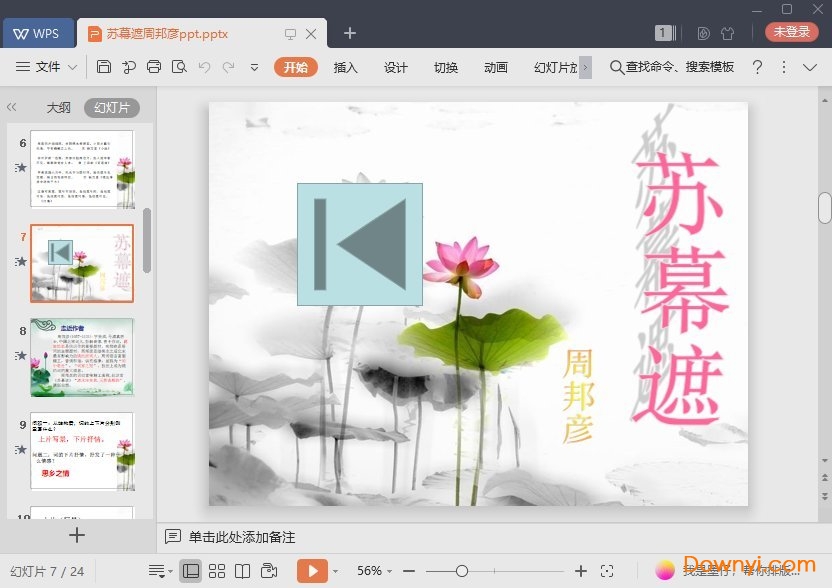Click the Redo icon
Image resolution: width=832 pixels, height=588 pixels.
point(228,66)
